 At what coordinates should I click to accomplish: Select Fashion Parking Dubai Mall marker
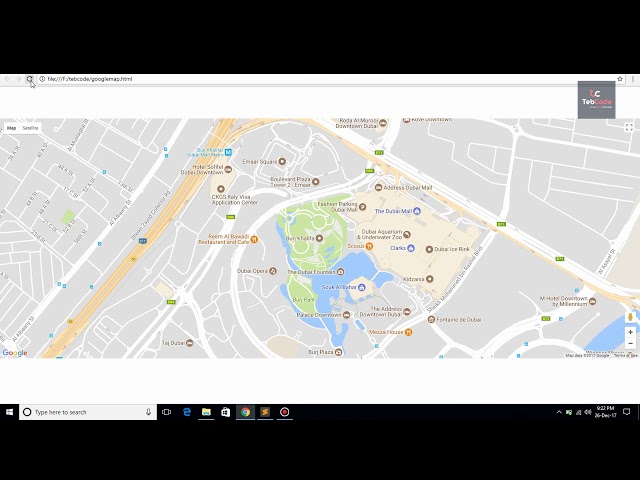coord(362,207)
